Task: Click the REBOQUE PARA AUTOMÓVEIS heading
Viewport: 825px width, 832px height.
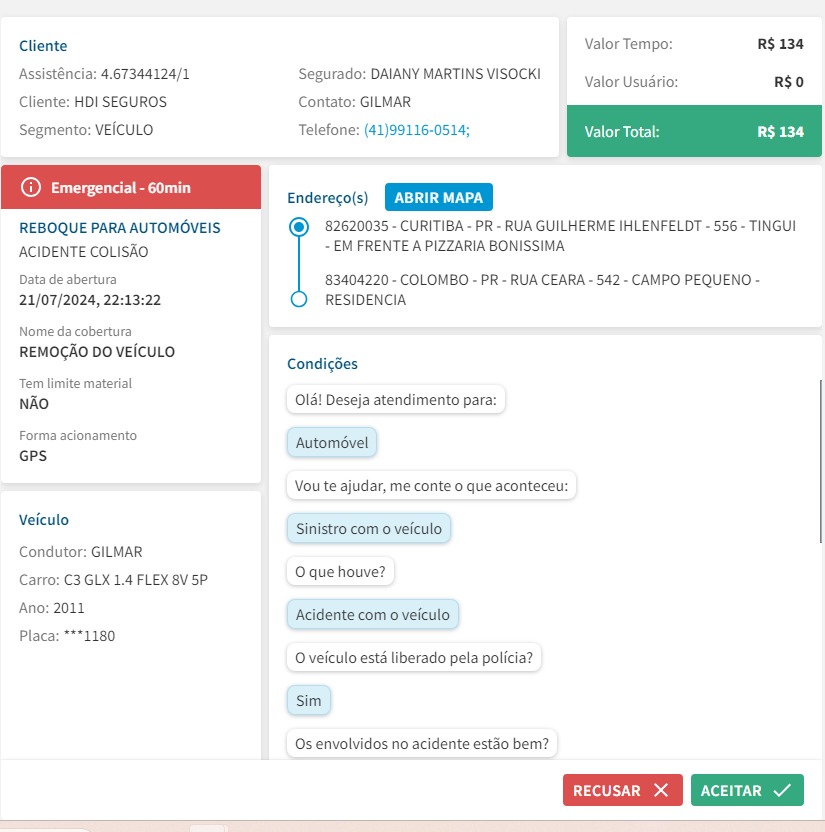Action: (120, 228)
